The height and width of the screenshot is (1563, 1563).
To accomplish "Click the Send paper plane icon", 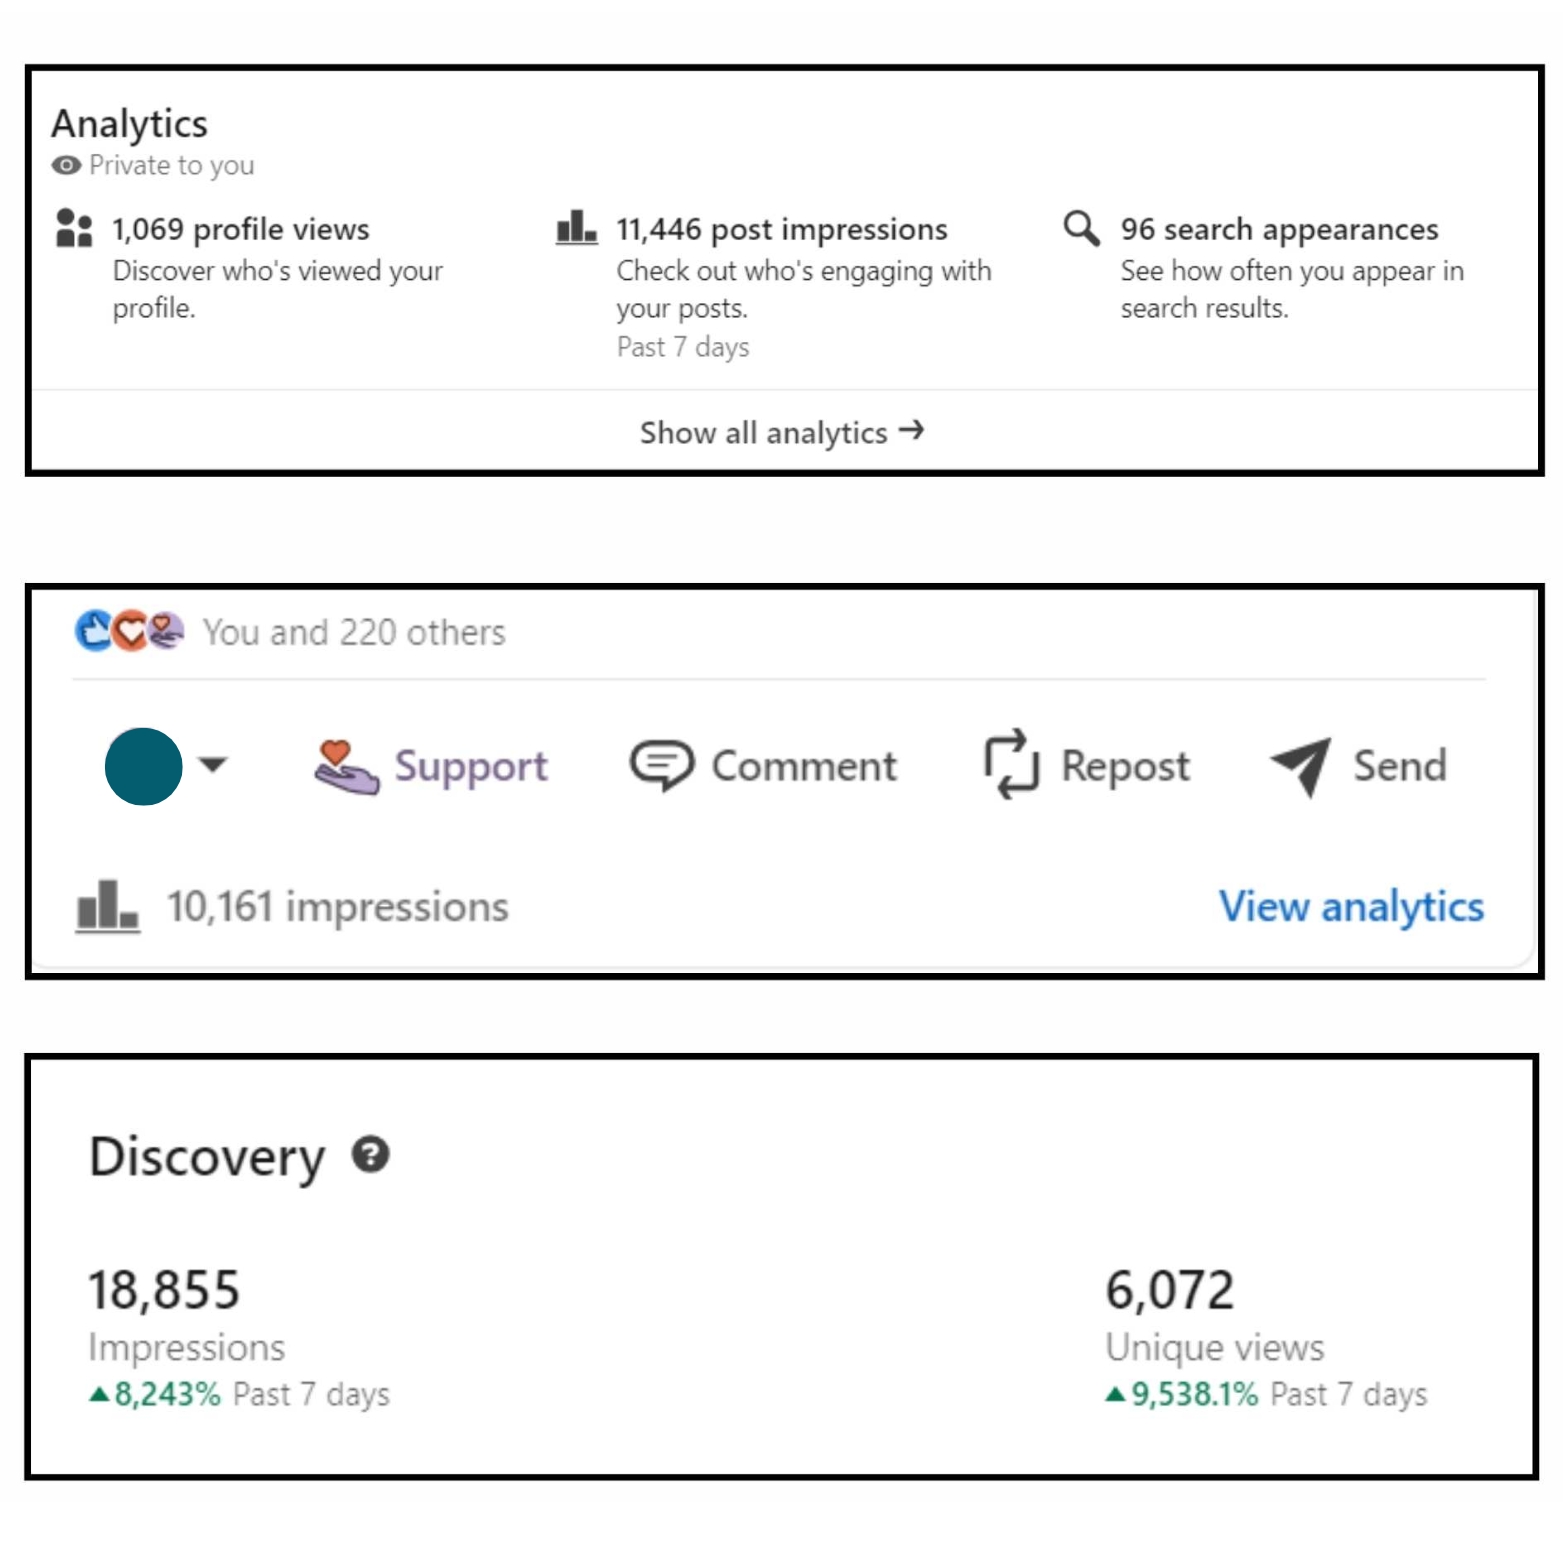I will [x=1300, y=764].
